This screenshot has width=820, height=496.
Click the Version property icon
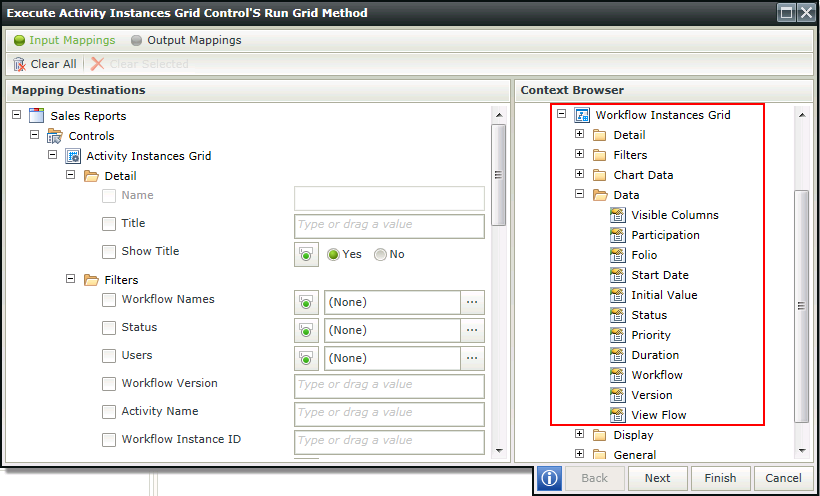(x=618, y=395)
